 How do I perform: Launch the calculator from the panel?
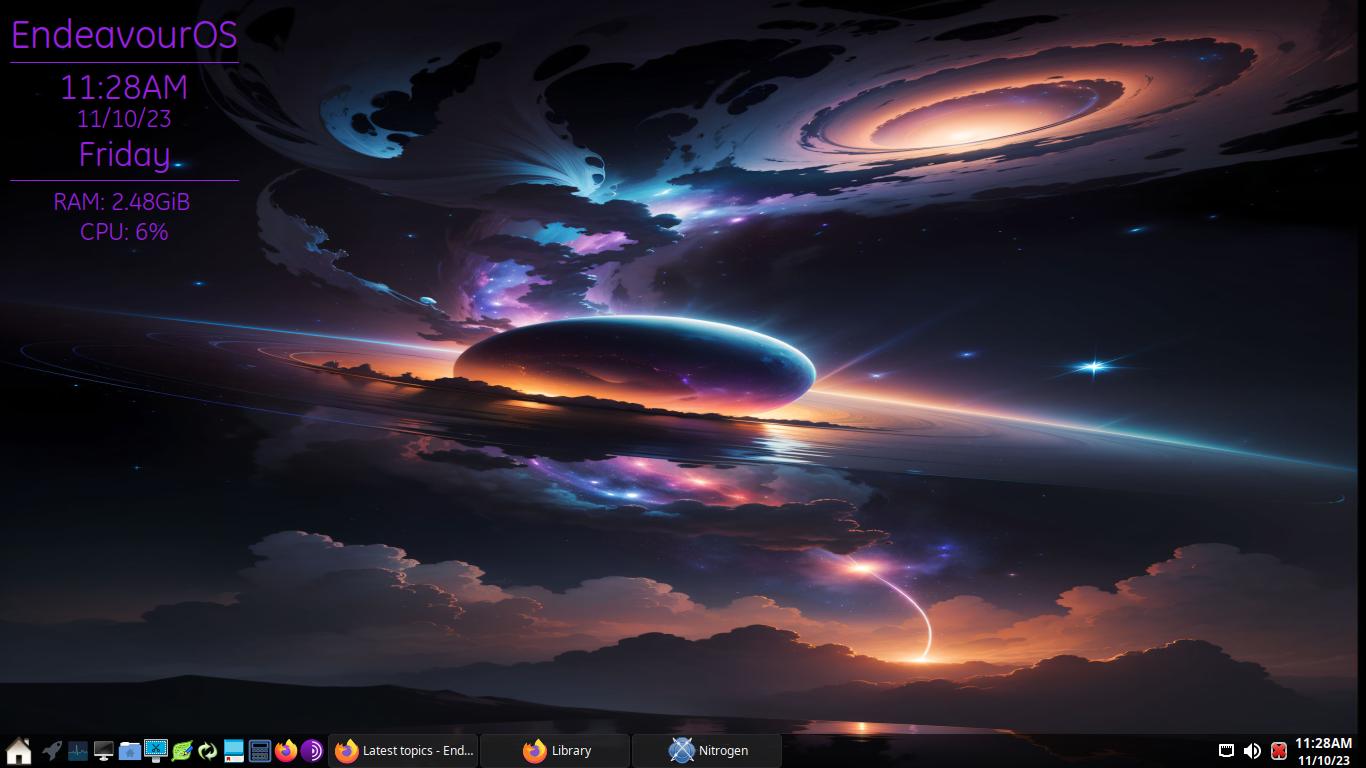260,750
